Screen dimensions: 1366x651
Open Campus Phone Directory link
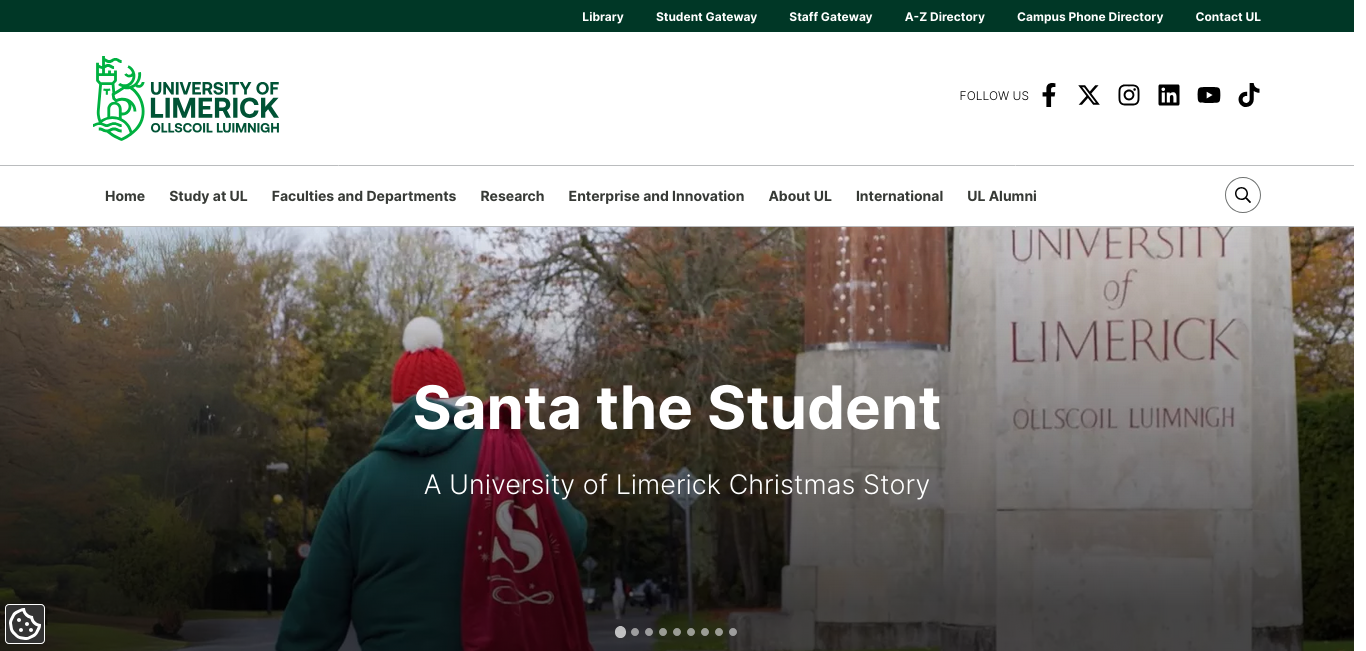(x=1090, y=16)
